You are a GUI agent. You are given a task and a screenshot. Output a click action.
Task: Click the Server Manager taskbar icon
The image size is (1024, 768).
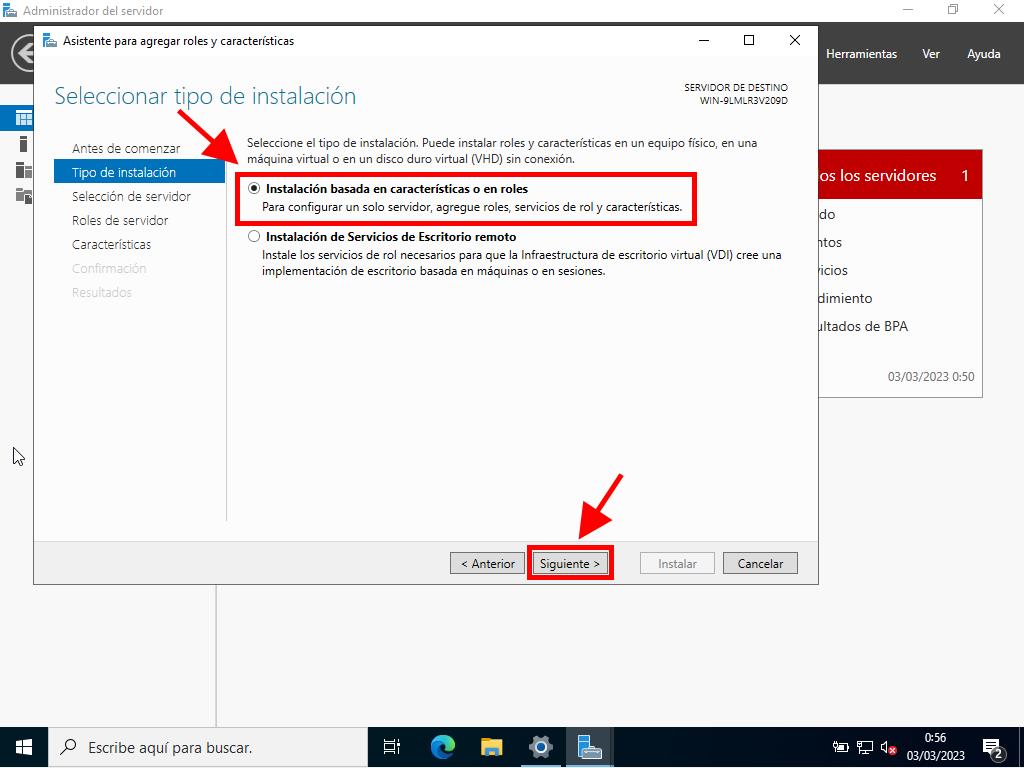[589, 747]
